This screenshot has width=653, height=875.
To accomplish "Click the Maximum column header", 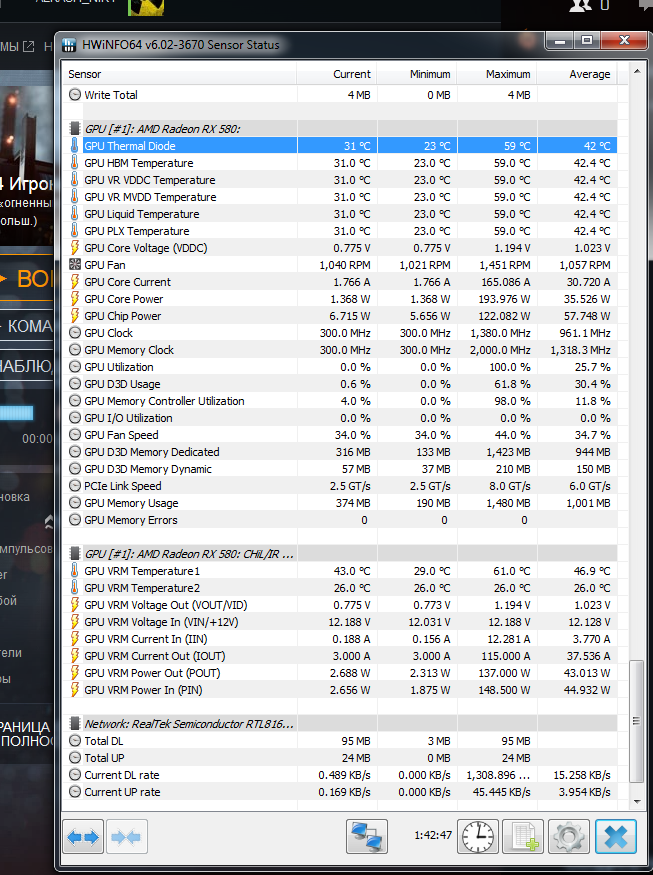I will [x=497, y=74].
